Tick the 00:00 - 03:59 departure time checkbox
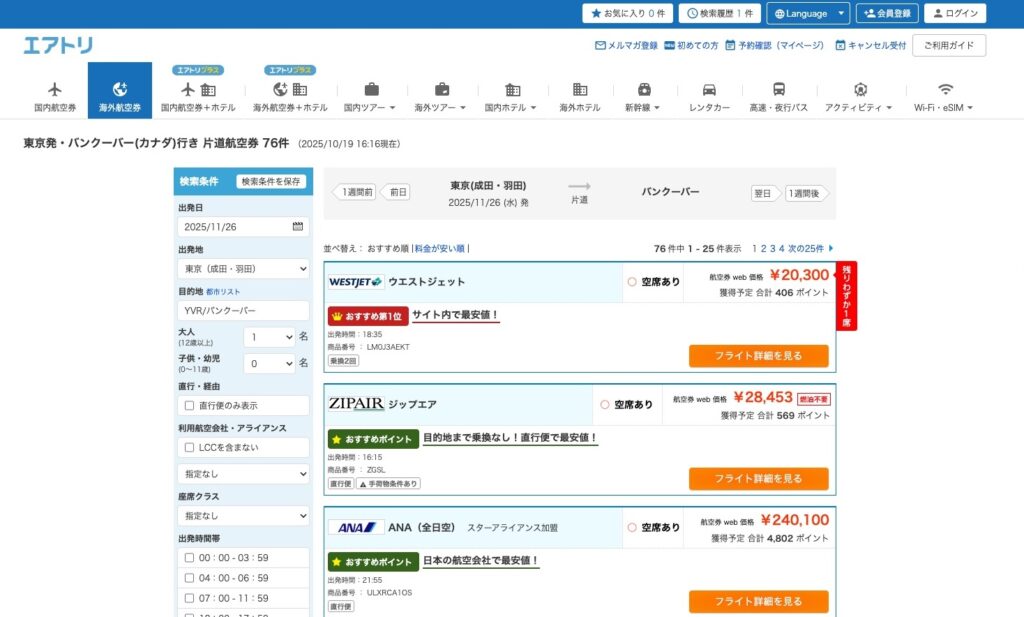The height and width of the screenshot is (617, 1024). tap(189, 558)
